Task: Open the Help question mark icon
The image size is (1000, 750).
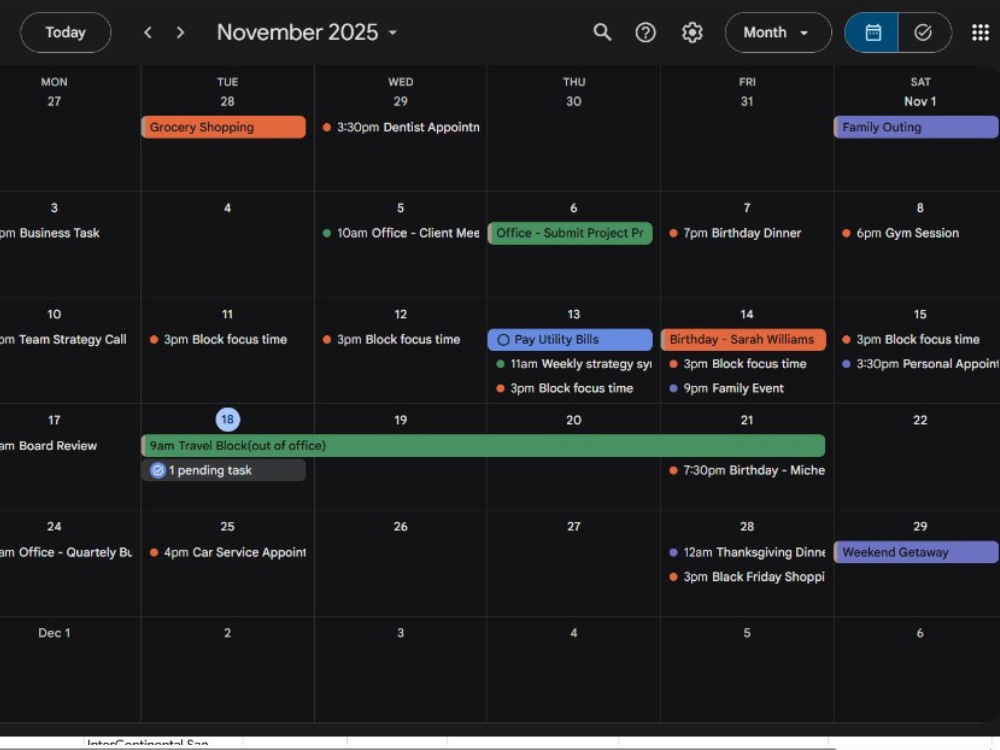Action: (x=645, y=33)
